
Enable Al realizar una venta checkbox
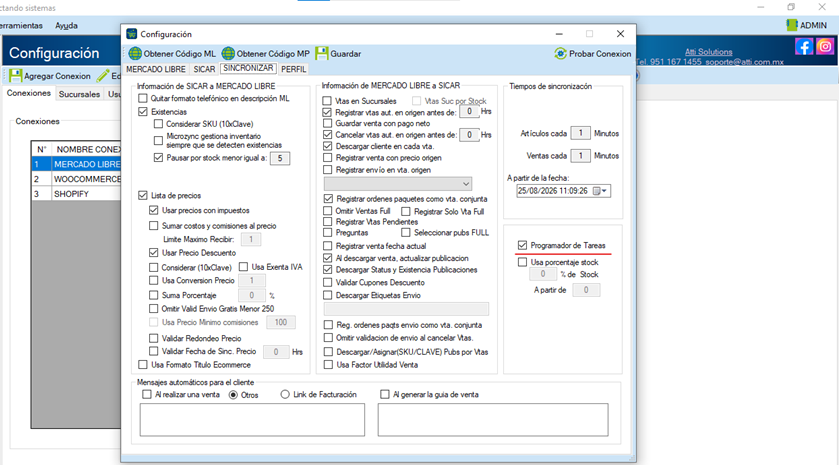147,394
